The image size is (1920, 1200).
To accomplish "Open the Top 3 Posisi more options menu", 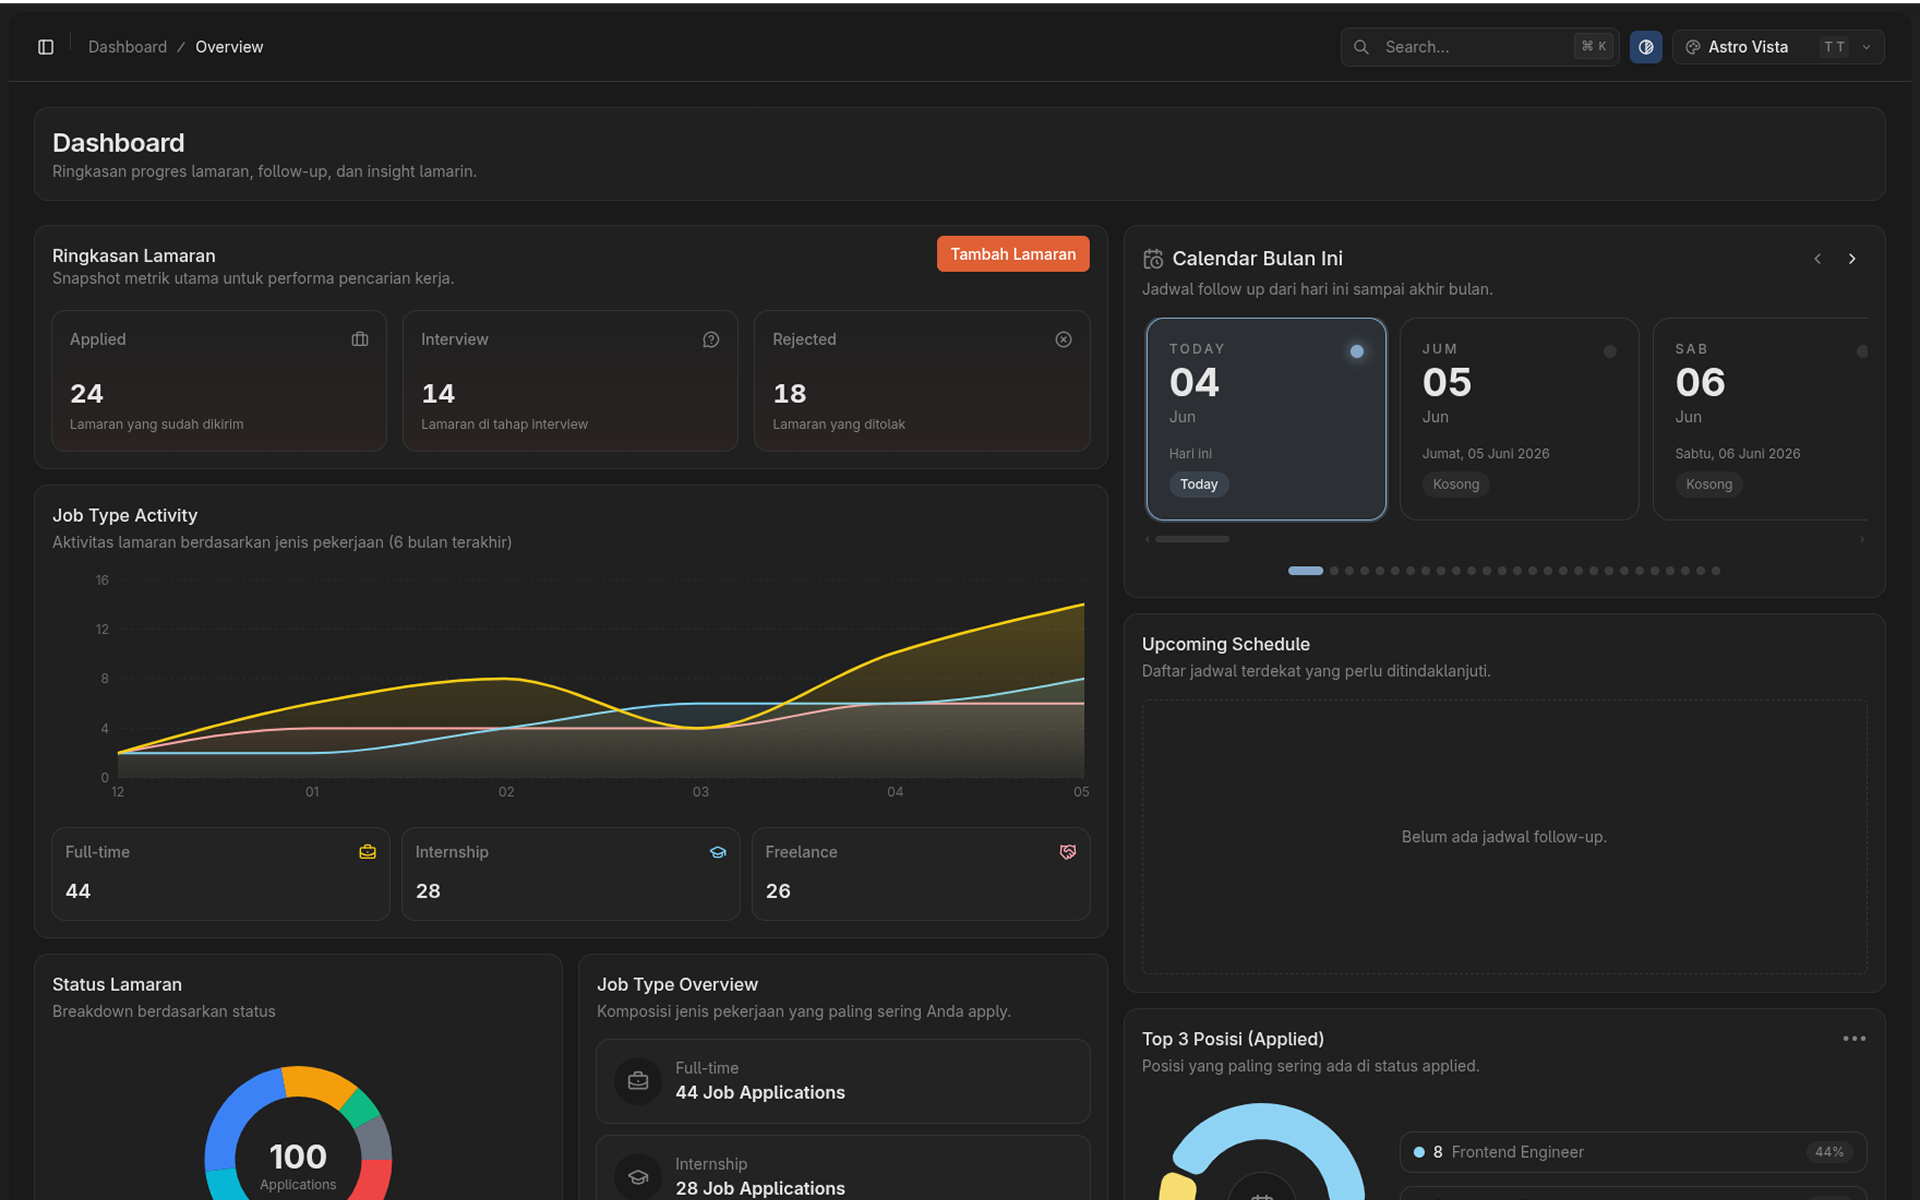I will (1854, 1039).
